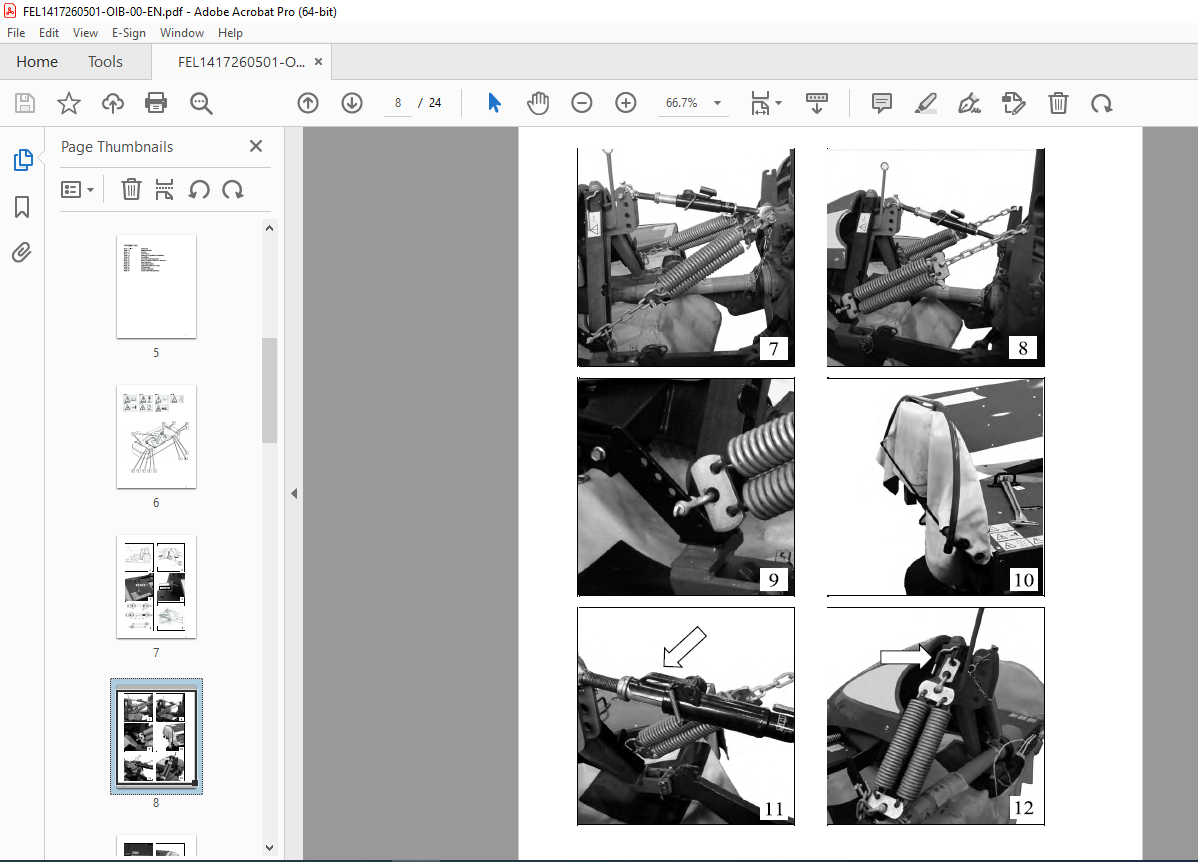Select page 6 thumbnail
Image resolution: width=1198 pixels, height=862 pixels.
pos(156,436)
